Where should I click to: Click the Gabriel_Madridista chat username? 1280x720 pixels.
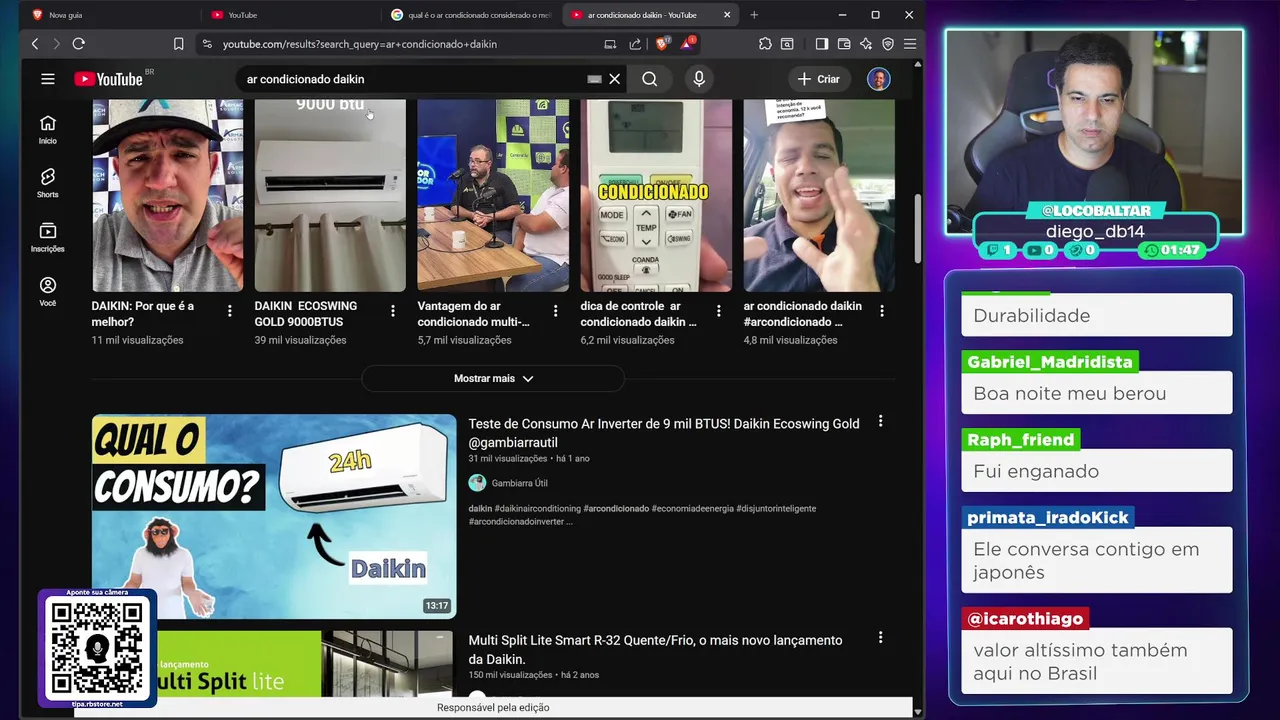click(1050, 362)
